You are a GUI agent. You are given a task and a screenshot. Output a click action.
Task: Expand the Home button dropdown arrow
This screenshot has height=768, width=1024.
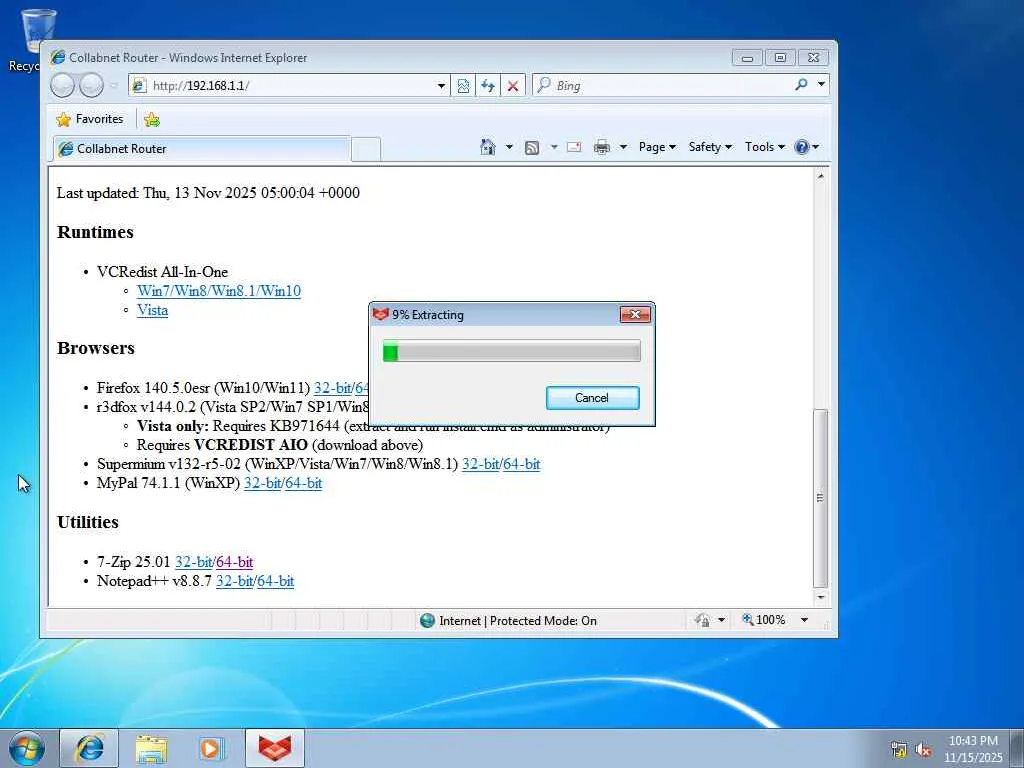pyautogui.click(x=509, y=147)
